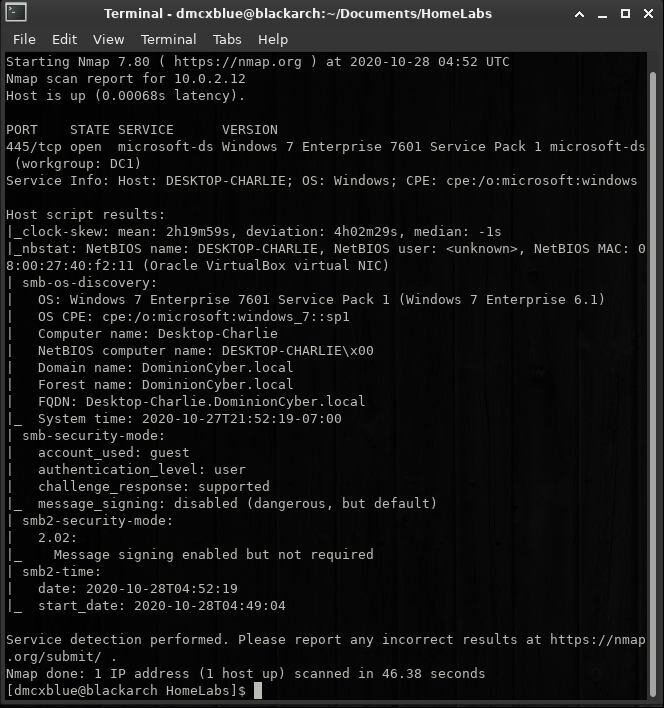664x708 pixels.
Task: Open the Tabs menu
Action: (227, 40)
